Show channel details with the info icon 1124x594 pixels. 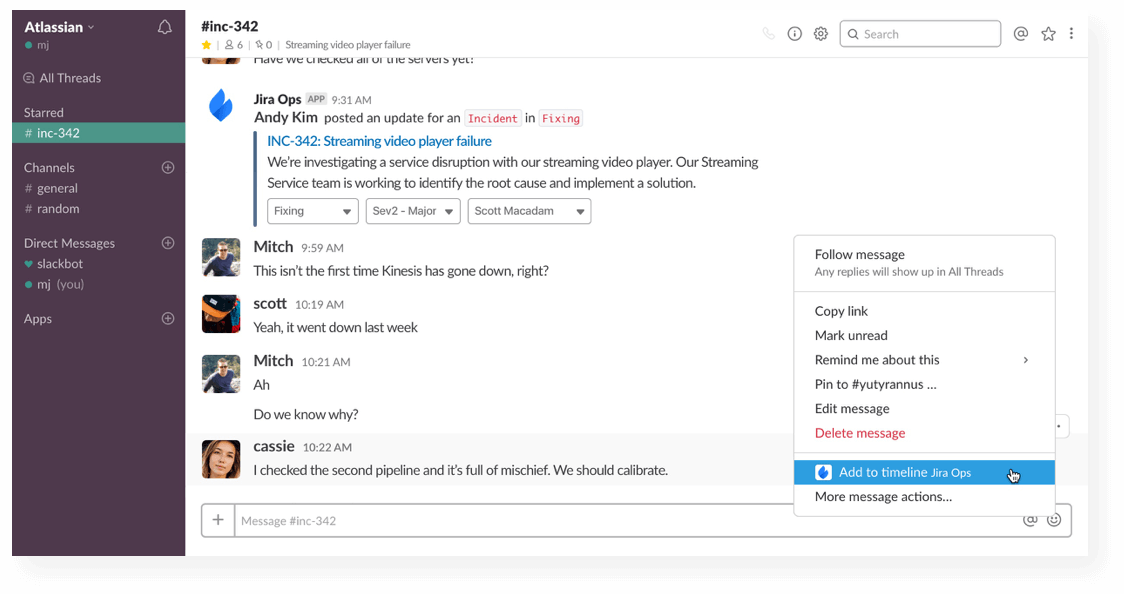794,33
